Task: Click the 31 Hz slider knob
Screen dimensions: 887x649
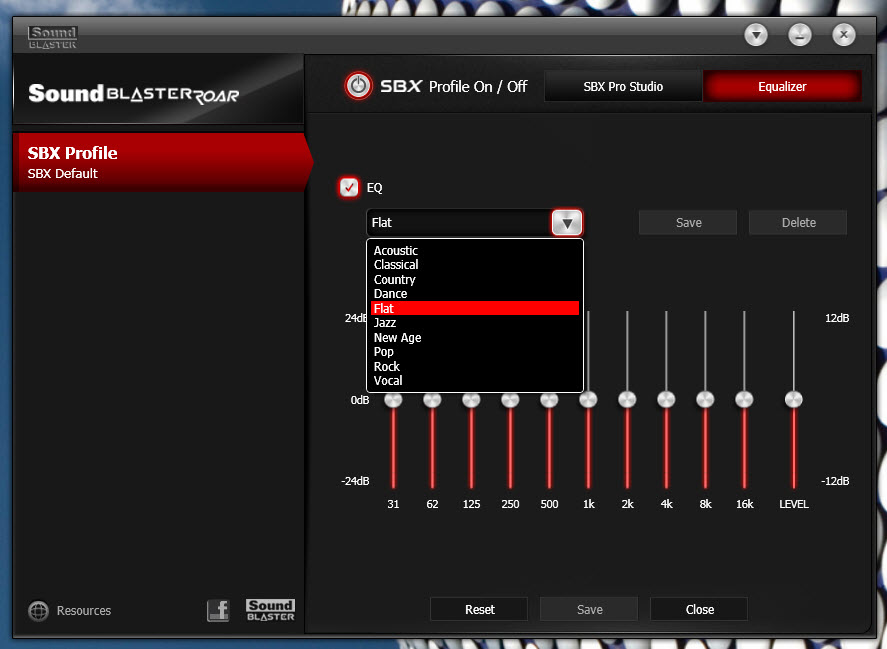Action: coord(393,400)
